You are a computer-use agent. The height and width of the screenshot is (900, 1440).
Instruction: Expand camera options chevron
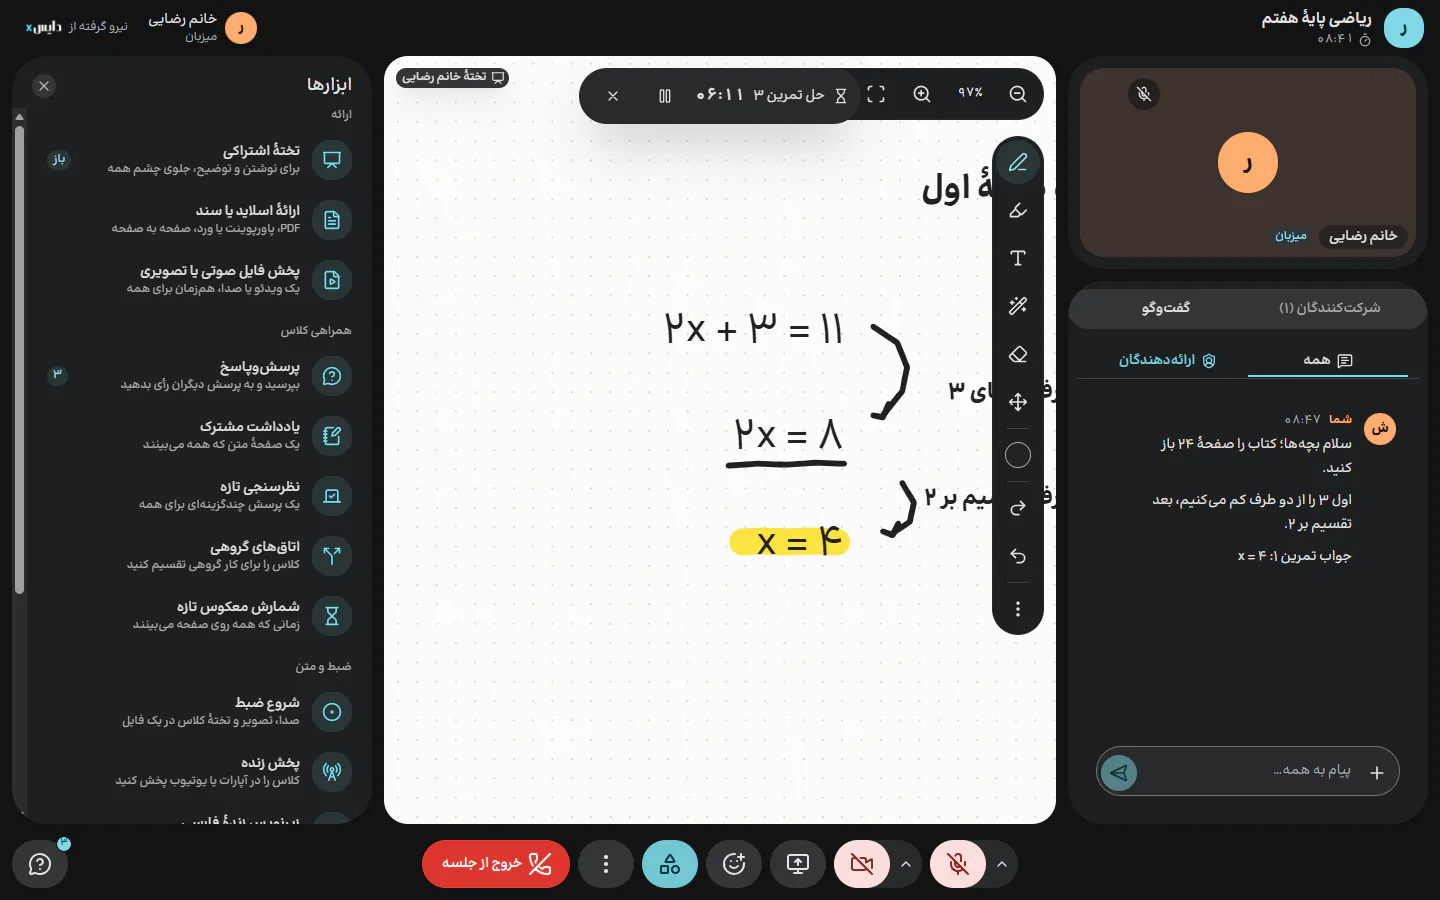906,864
